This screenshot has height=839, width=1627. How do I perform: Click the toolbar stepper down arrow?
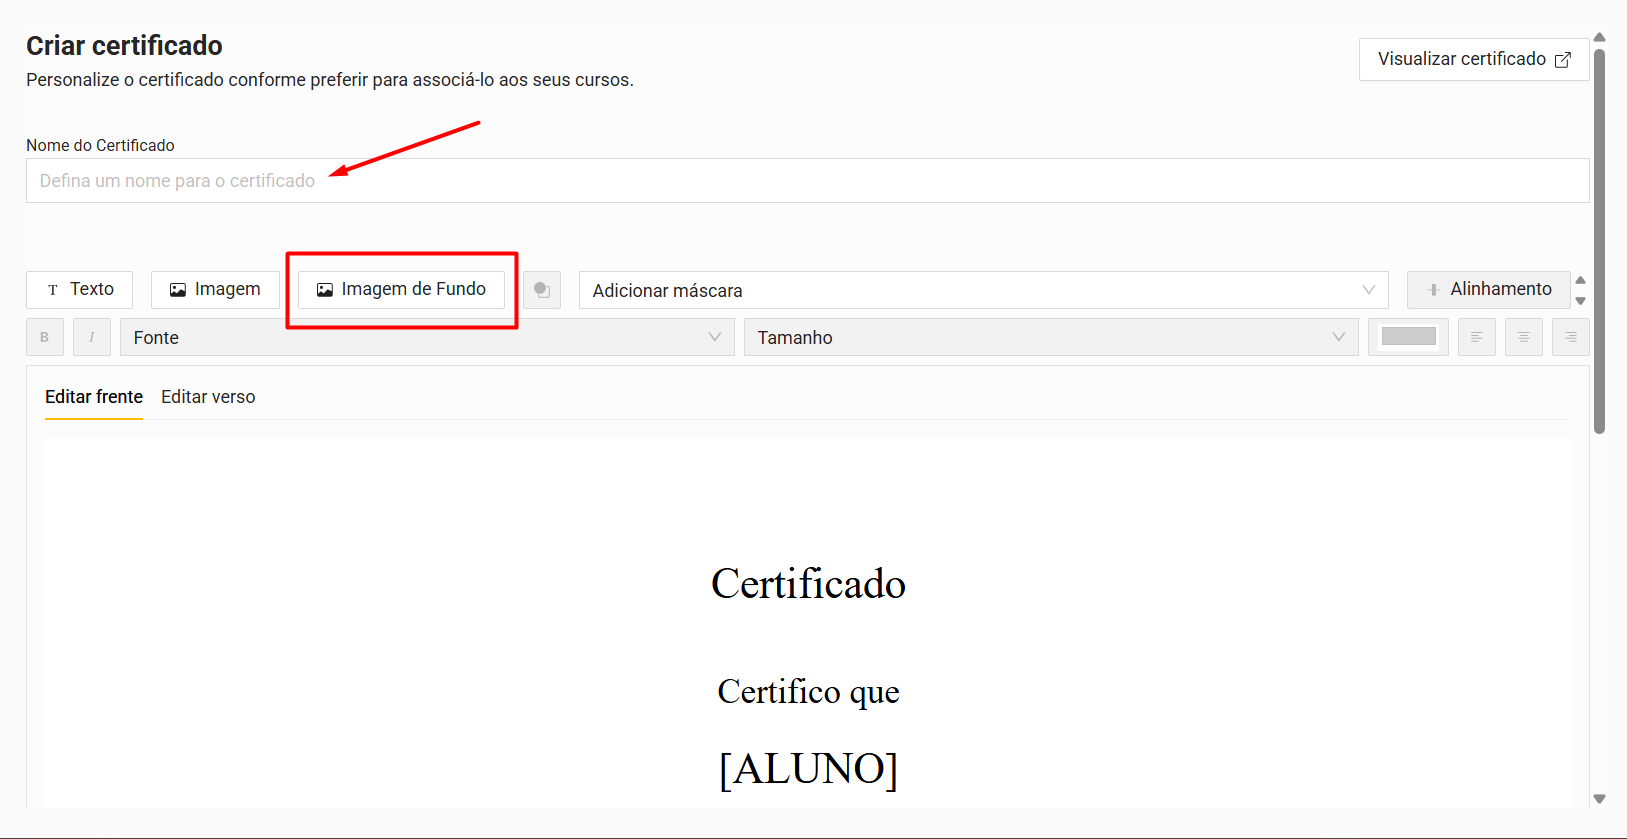[x=1580, y=301]
